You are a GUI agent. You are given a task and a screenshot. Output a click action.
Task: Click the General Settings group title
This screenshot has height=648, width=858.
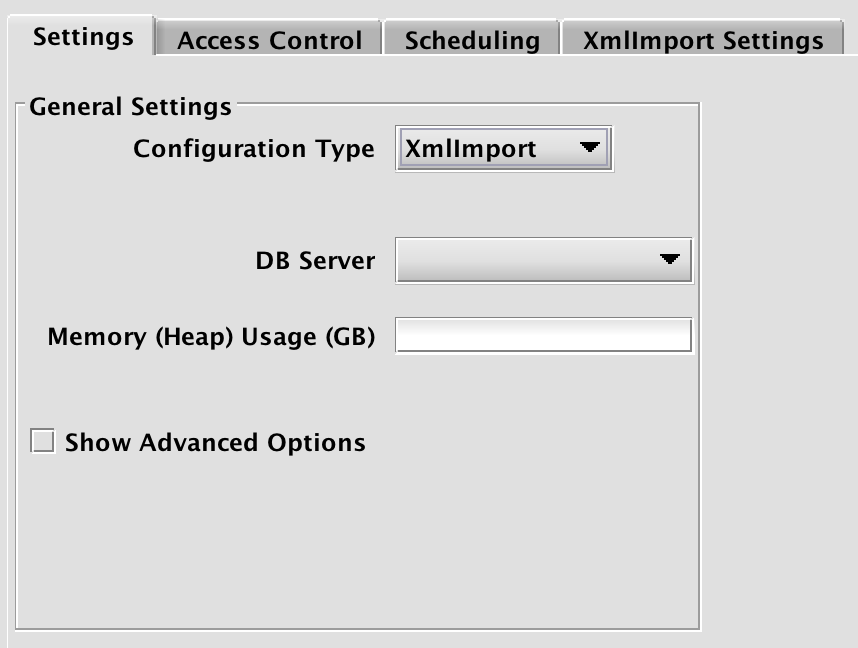click(130, 106)
